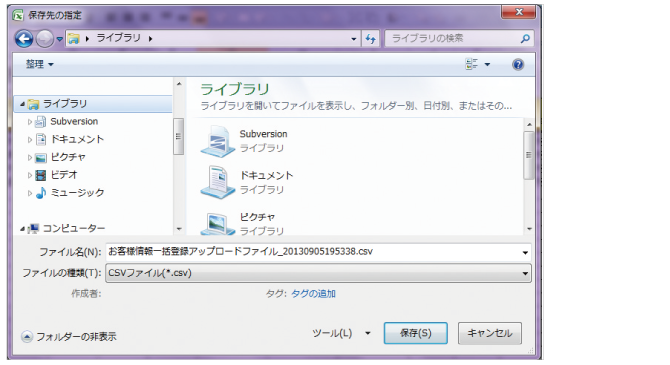Screen dimensions: 670x365
Task: Click file list scrollbar up arrow
Action: click(529, 124)
